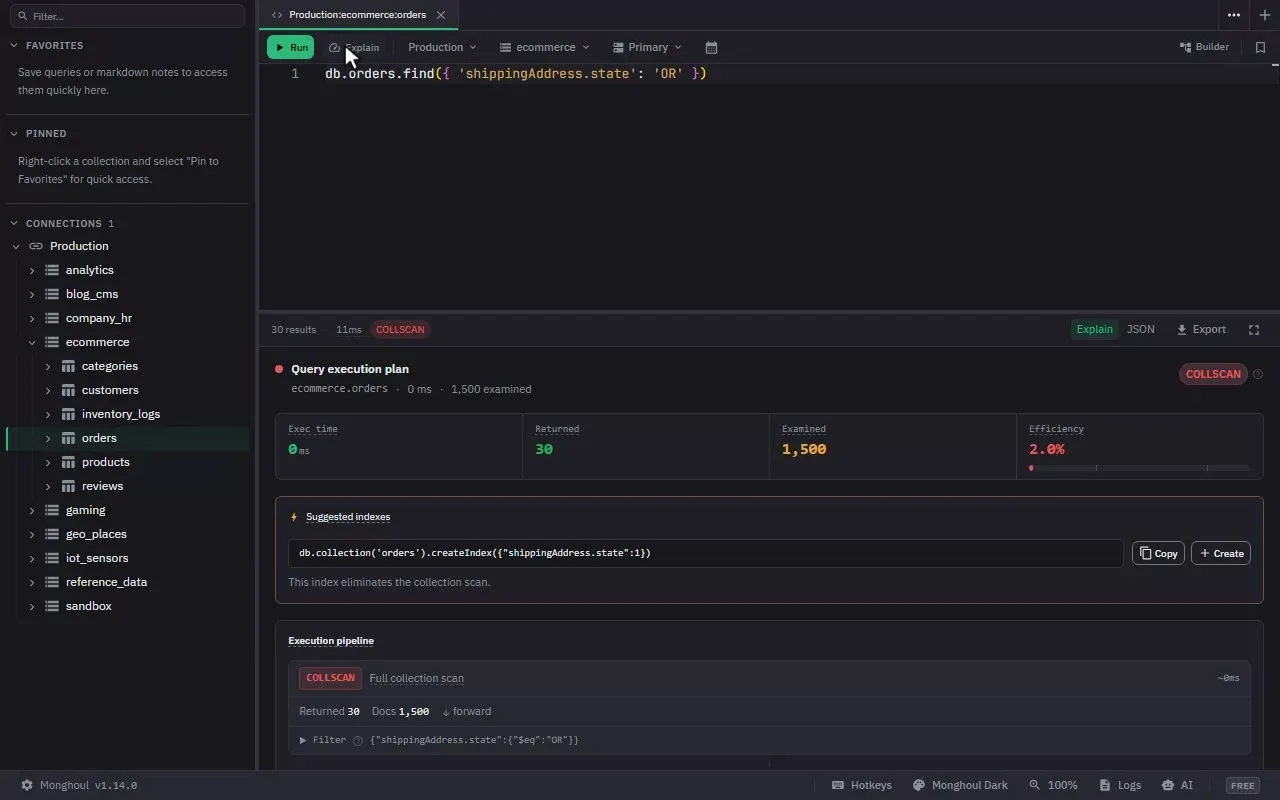Export the query results

click(x=1201, y=329)
